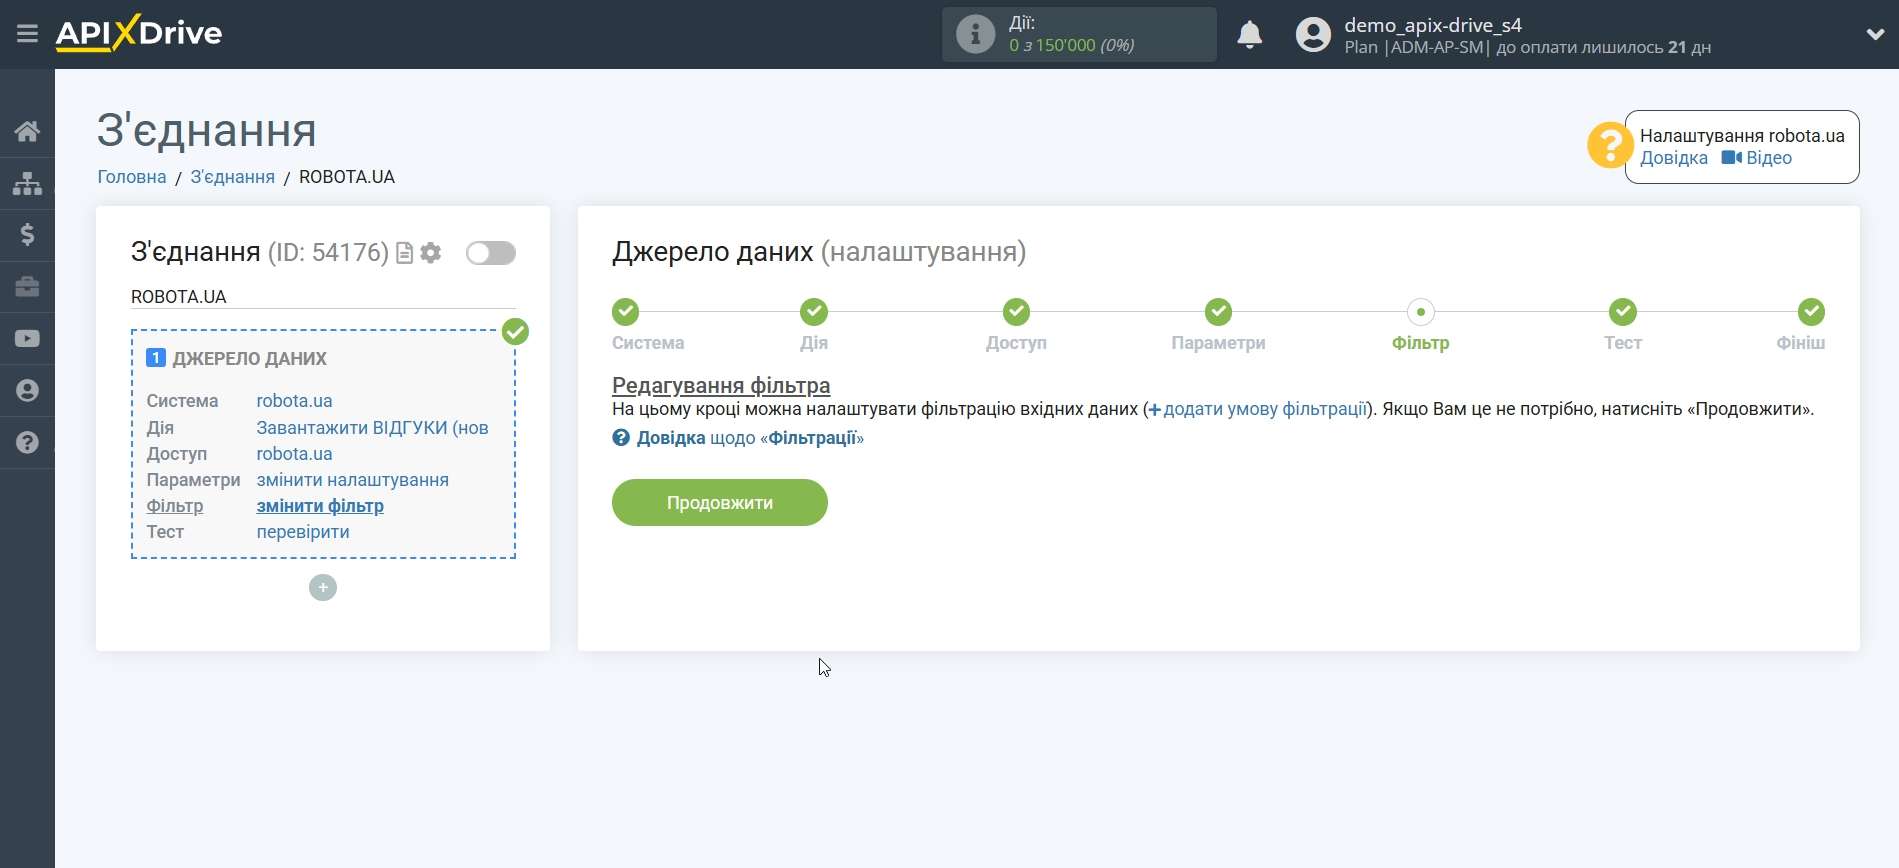This screenshot has height=868, width=1899.
Task: Click the yellow question mark help icon
Action: tap(1609, 146)
